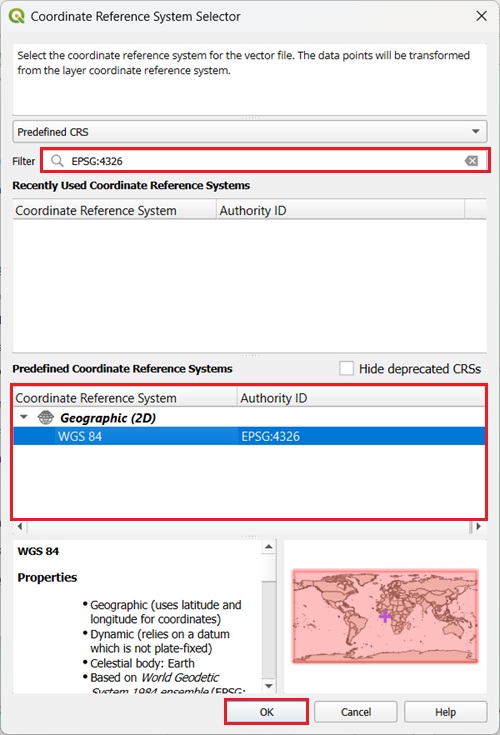Sort recently used list by Coordinate Reference System
This screenshot has width=500, height=735.
[114, 210]
